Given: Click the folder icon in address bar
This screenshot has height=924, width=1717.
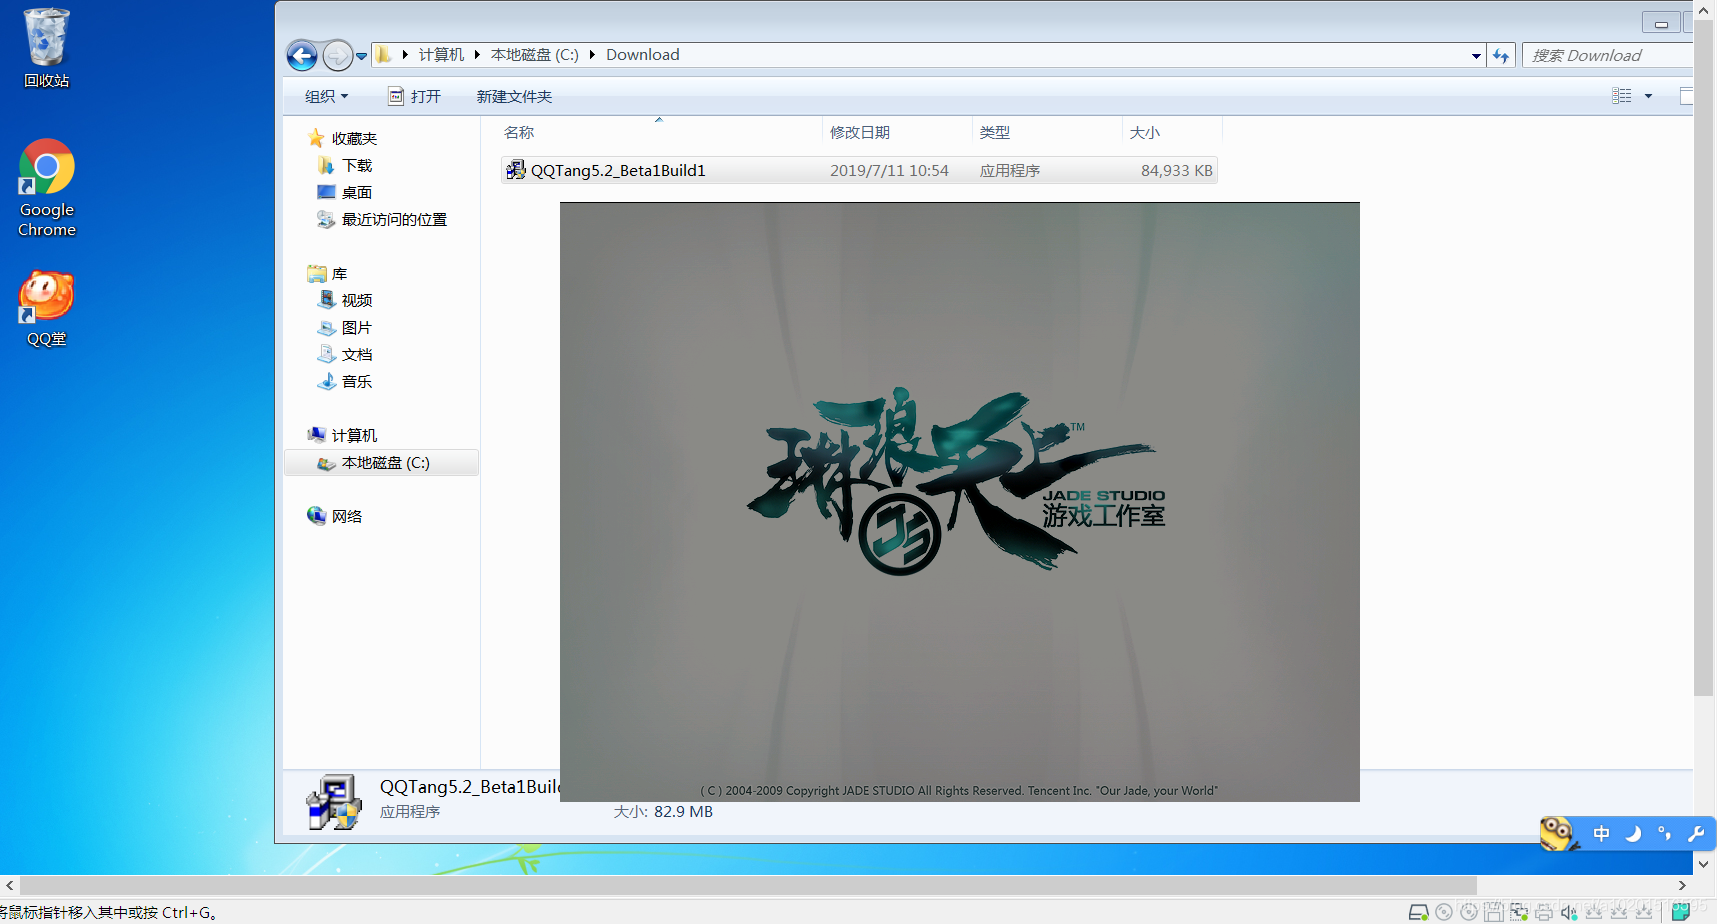Looking at the screenshot, I should [x=384, y=54].
